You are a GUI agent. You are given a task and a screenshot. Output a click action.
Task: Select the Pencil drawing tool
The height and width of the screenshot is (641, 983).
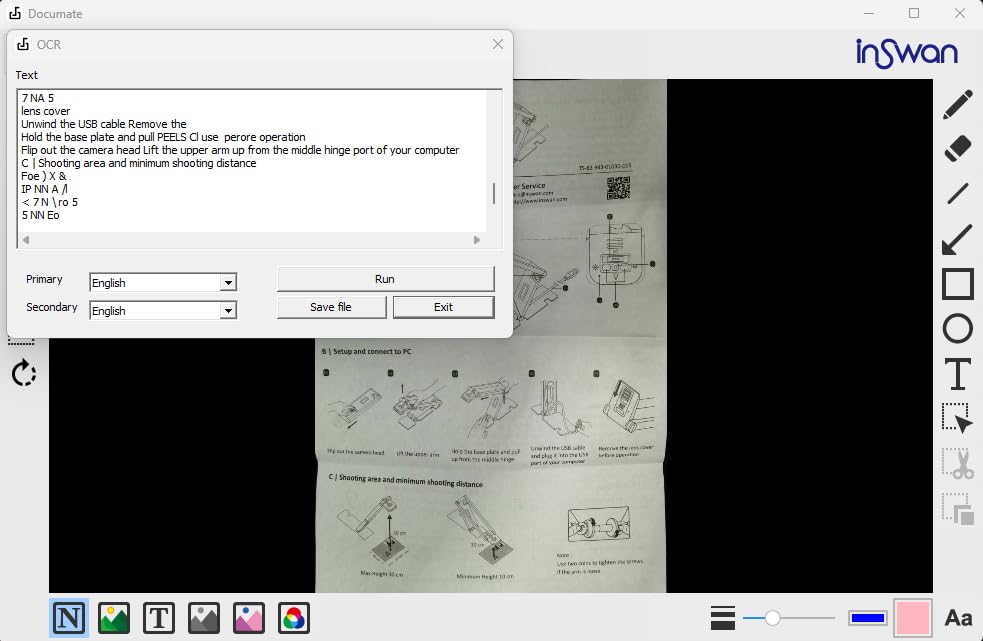(957, 105)
